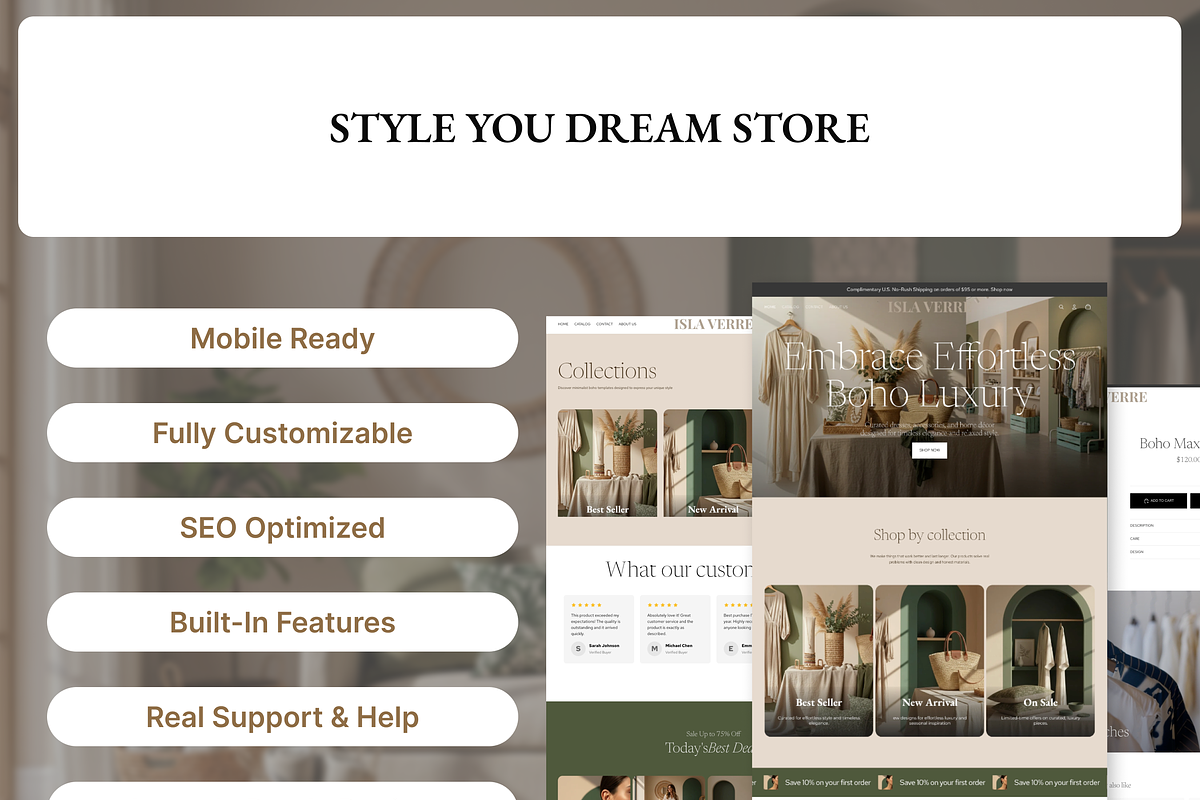Click the M avatar beside Michael Chen

tap(654, 648)
